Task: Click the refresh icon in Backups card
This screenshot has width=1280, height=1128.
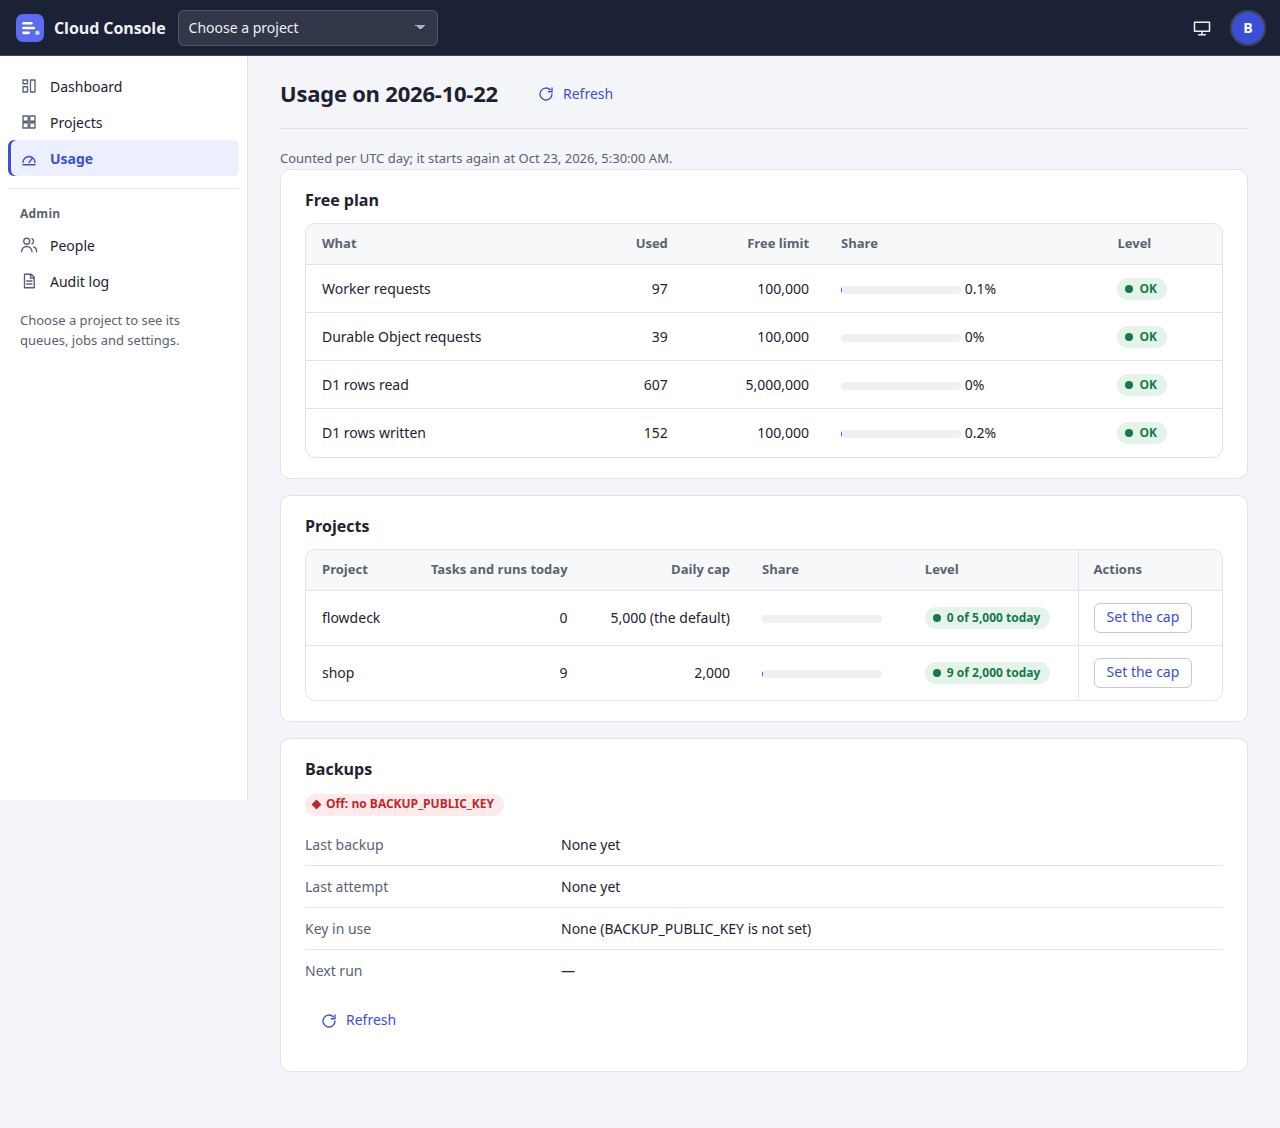Action: [329, 1020]
